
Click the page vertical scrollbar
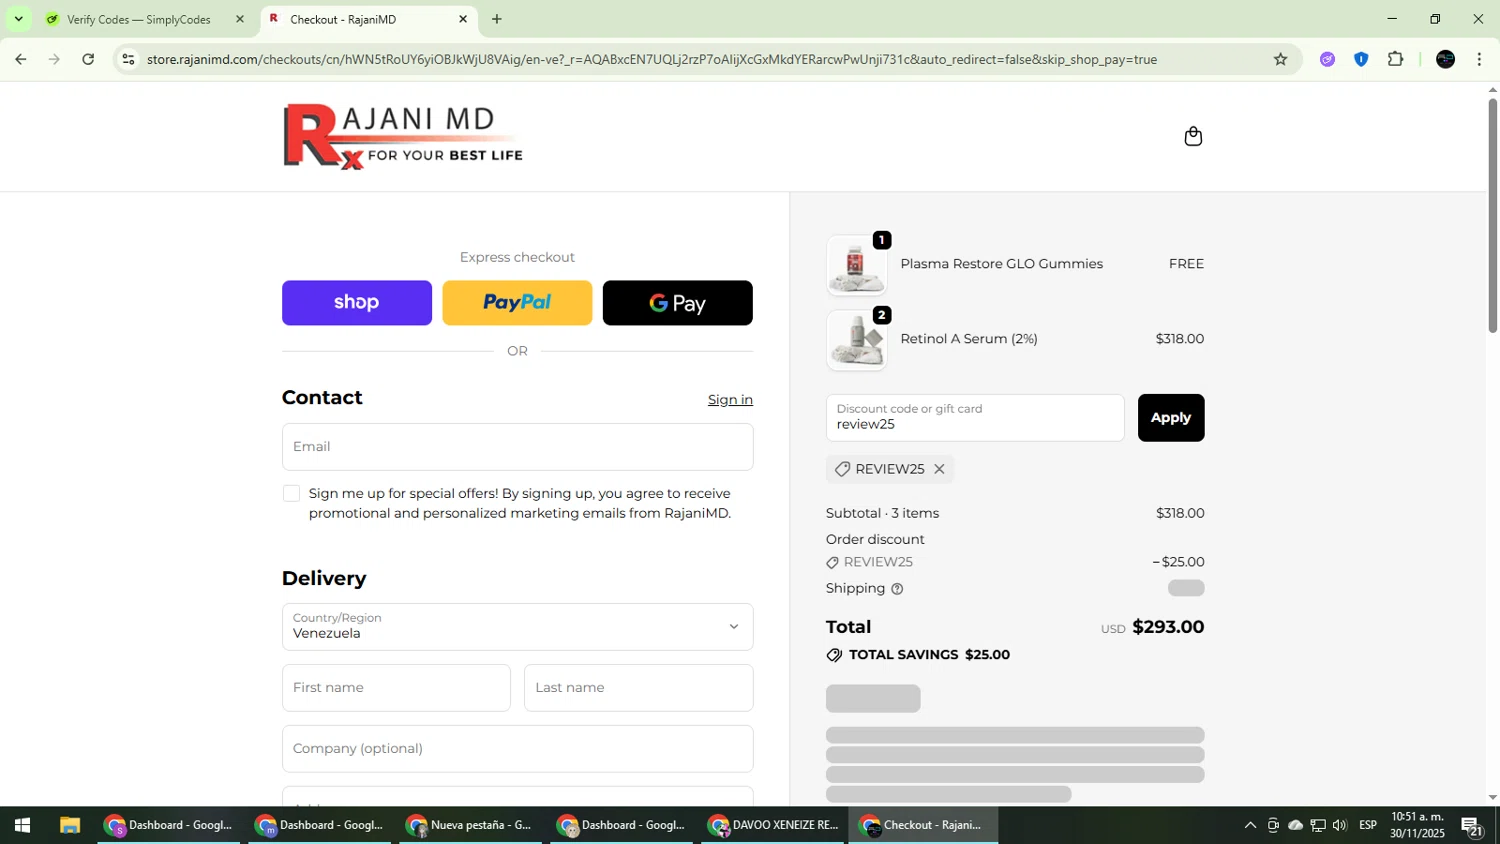1493,214
